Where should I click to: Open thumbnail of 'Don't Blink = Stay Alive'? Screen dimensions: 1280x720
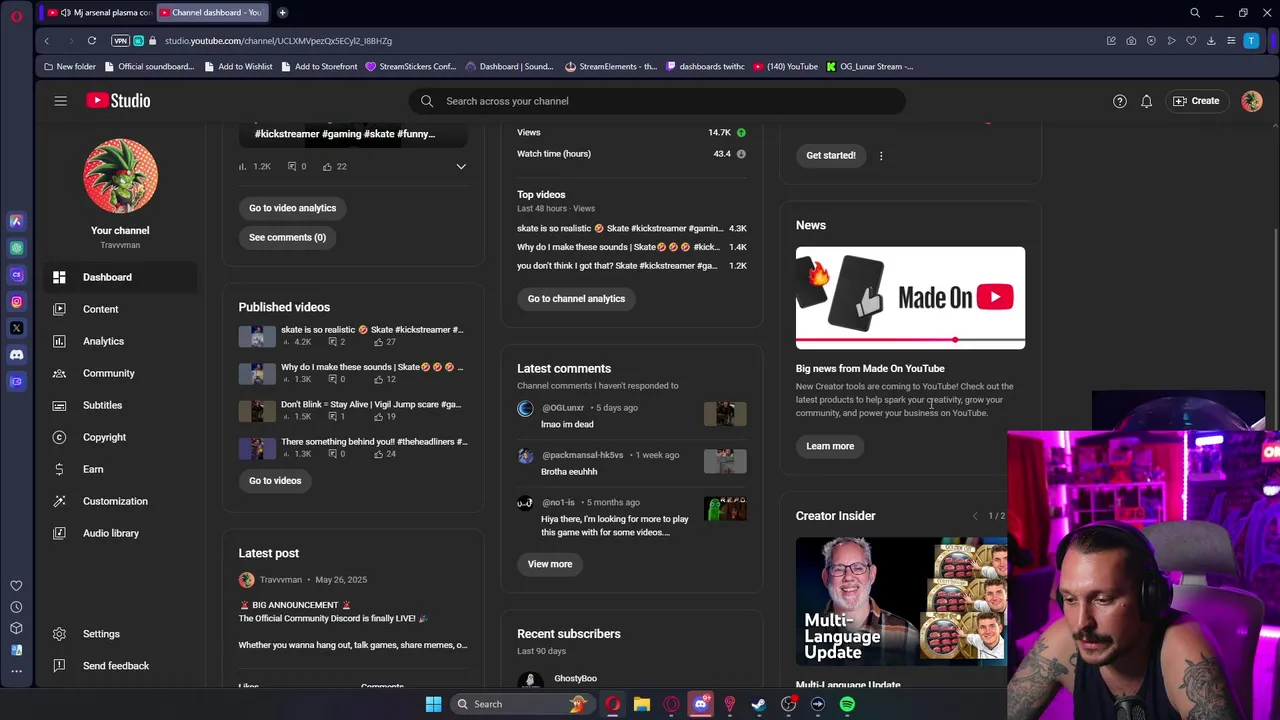click(x=257, y=411)
